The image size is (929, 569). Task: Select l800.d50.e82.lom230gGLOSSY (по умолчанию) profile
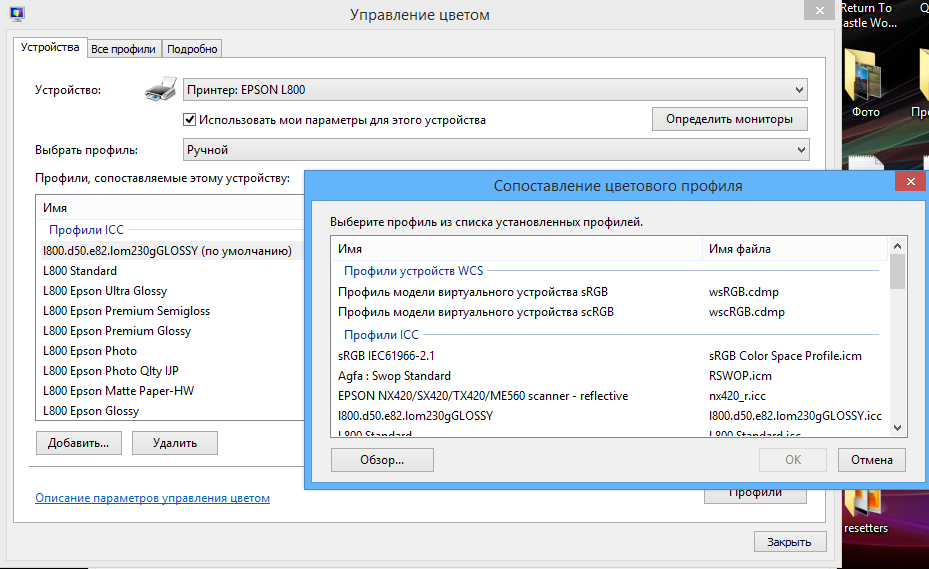point(172,251)
